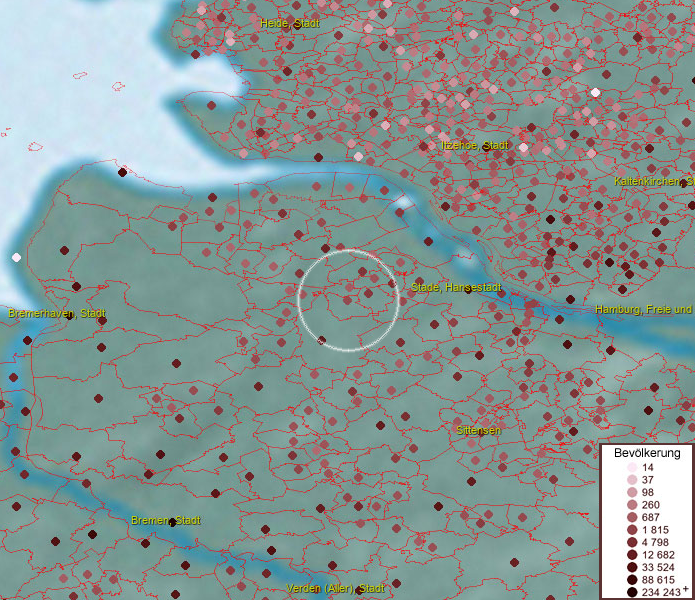695x600 pixels.
Task: Click the legend value 260
Action: pyautogui.click(x=651, y=505)
